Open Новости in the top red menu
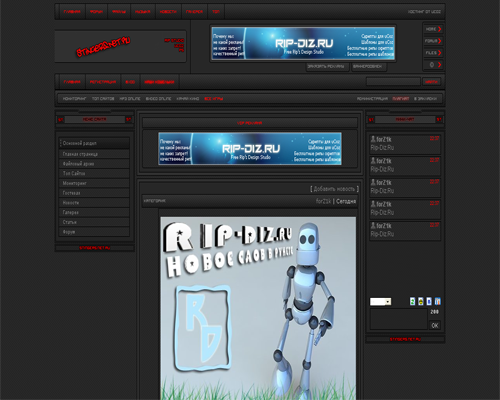 [168, 12]
